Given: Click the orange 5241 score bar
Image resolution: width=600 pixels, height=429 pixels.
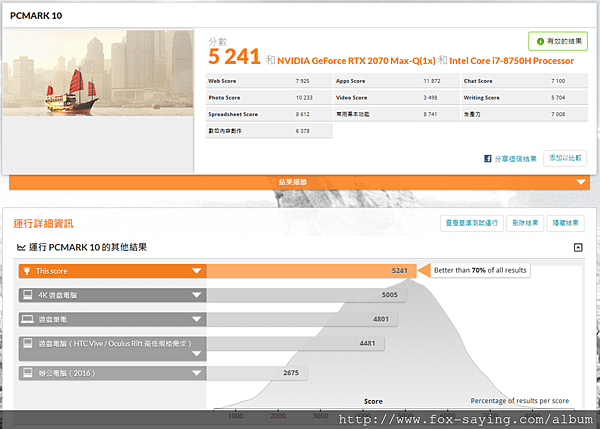Looking at the screenshot, I should tap(311, 271).
